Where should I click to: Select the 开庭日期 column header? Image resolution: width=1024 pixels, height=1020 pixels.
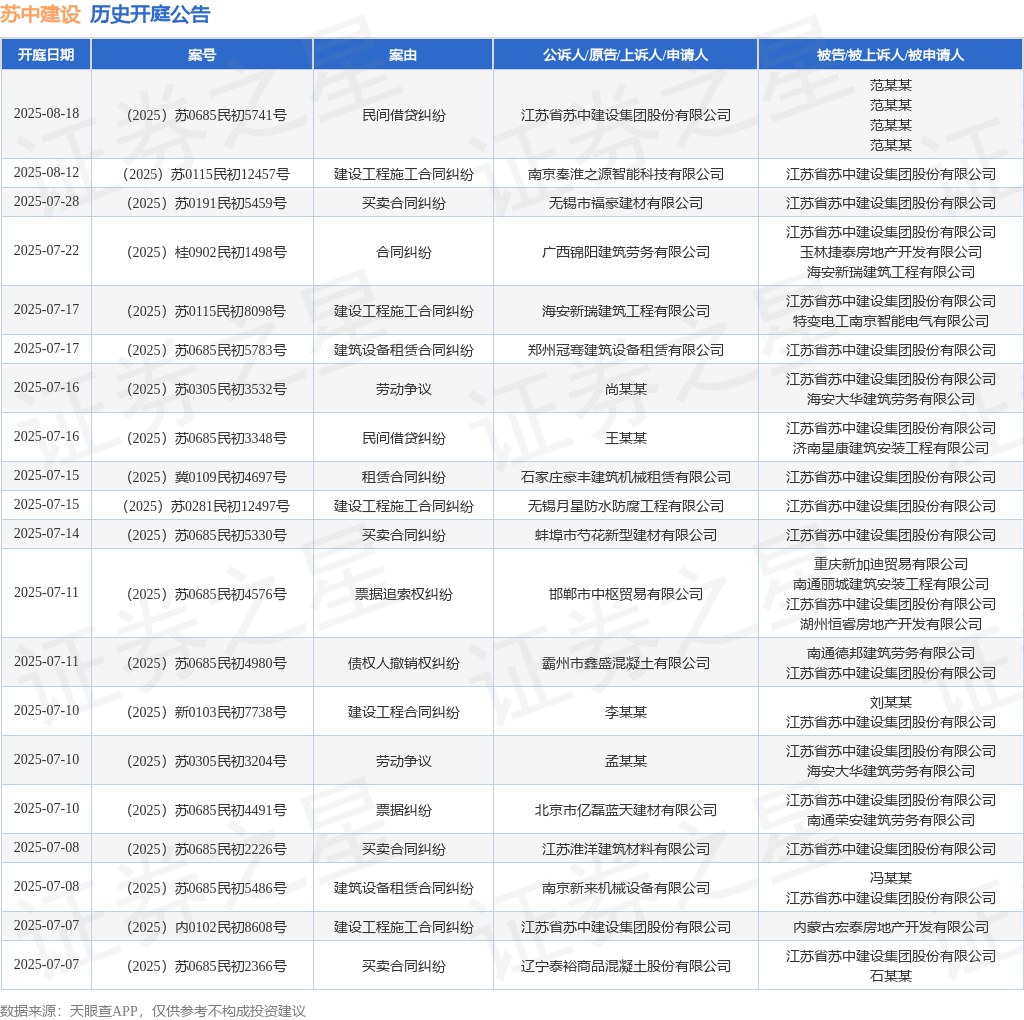click(x=46, y=55)
